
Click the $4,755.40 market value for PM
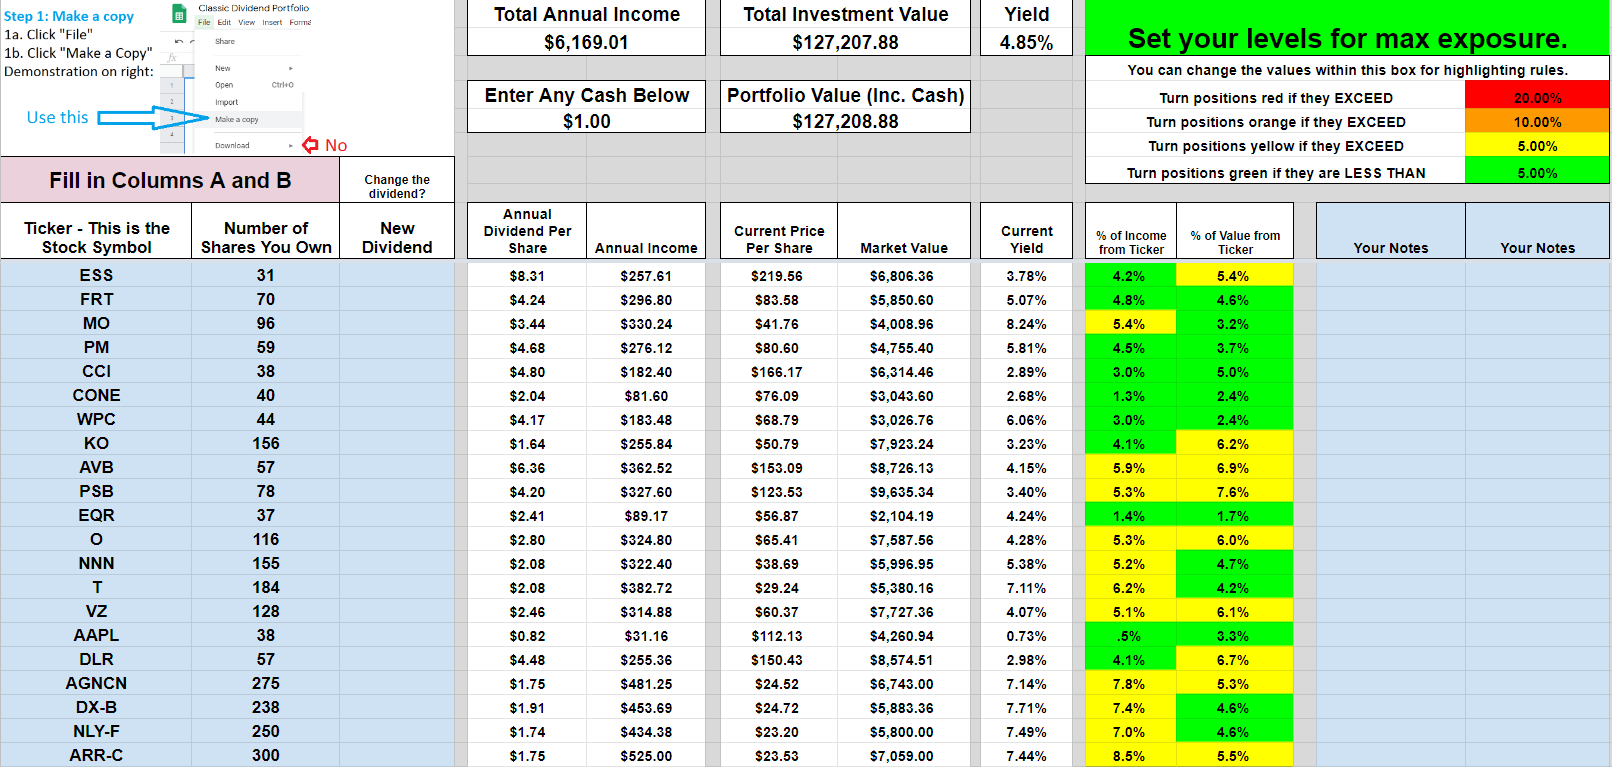coord(904,348)
